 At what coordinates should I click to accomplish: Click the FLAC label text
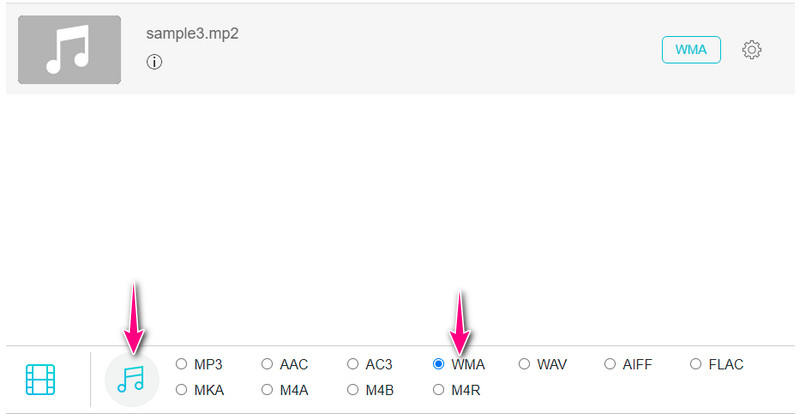point(725,364)
